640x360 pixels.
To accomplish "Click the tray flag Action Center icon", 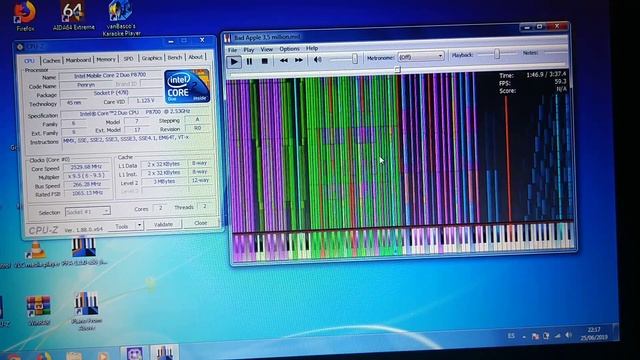I will [535, 336].
